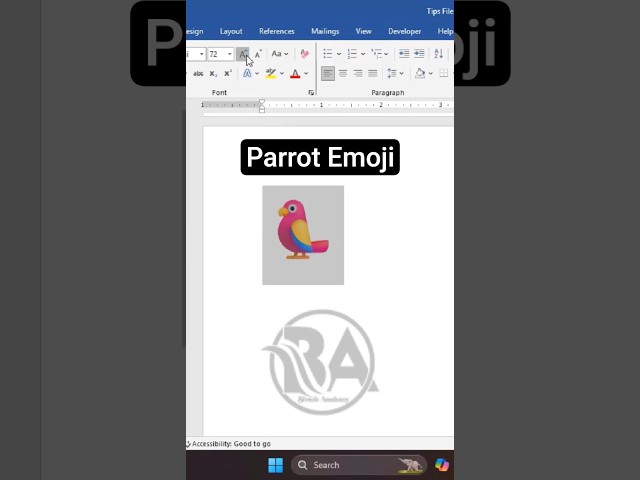Screen dimensions: 640x480
Task: Click the font size field showing 72
Action: pos(216,54)
